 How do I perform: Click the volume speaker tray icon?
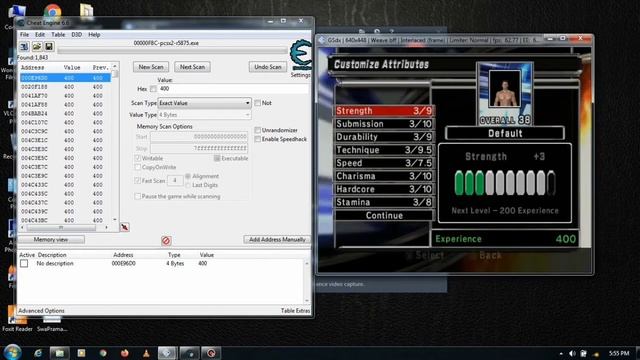[572, 353]
